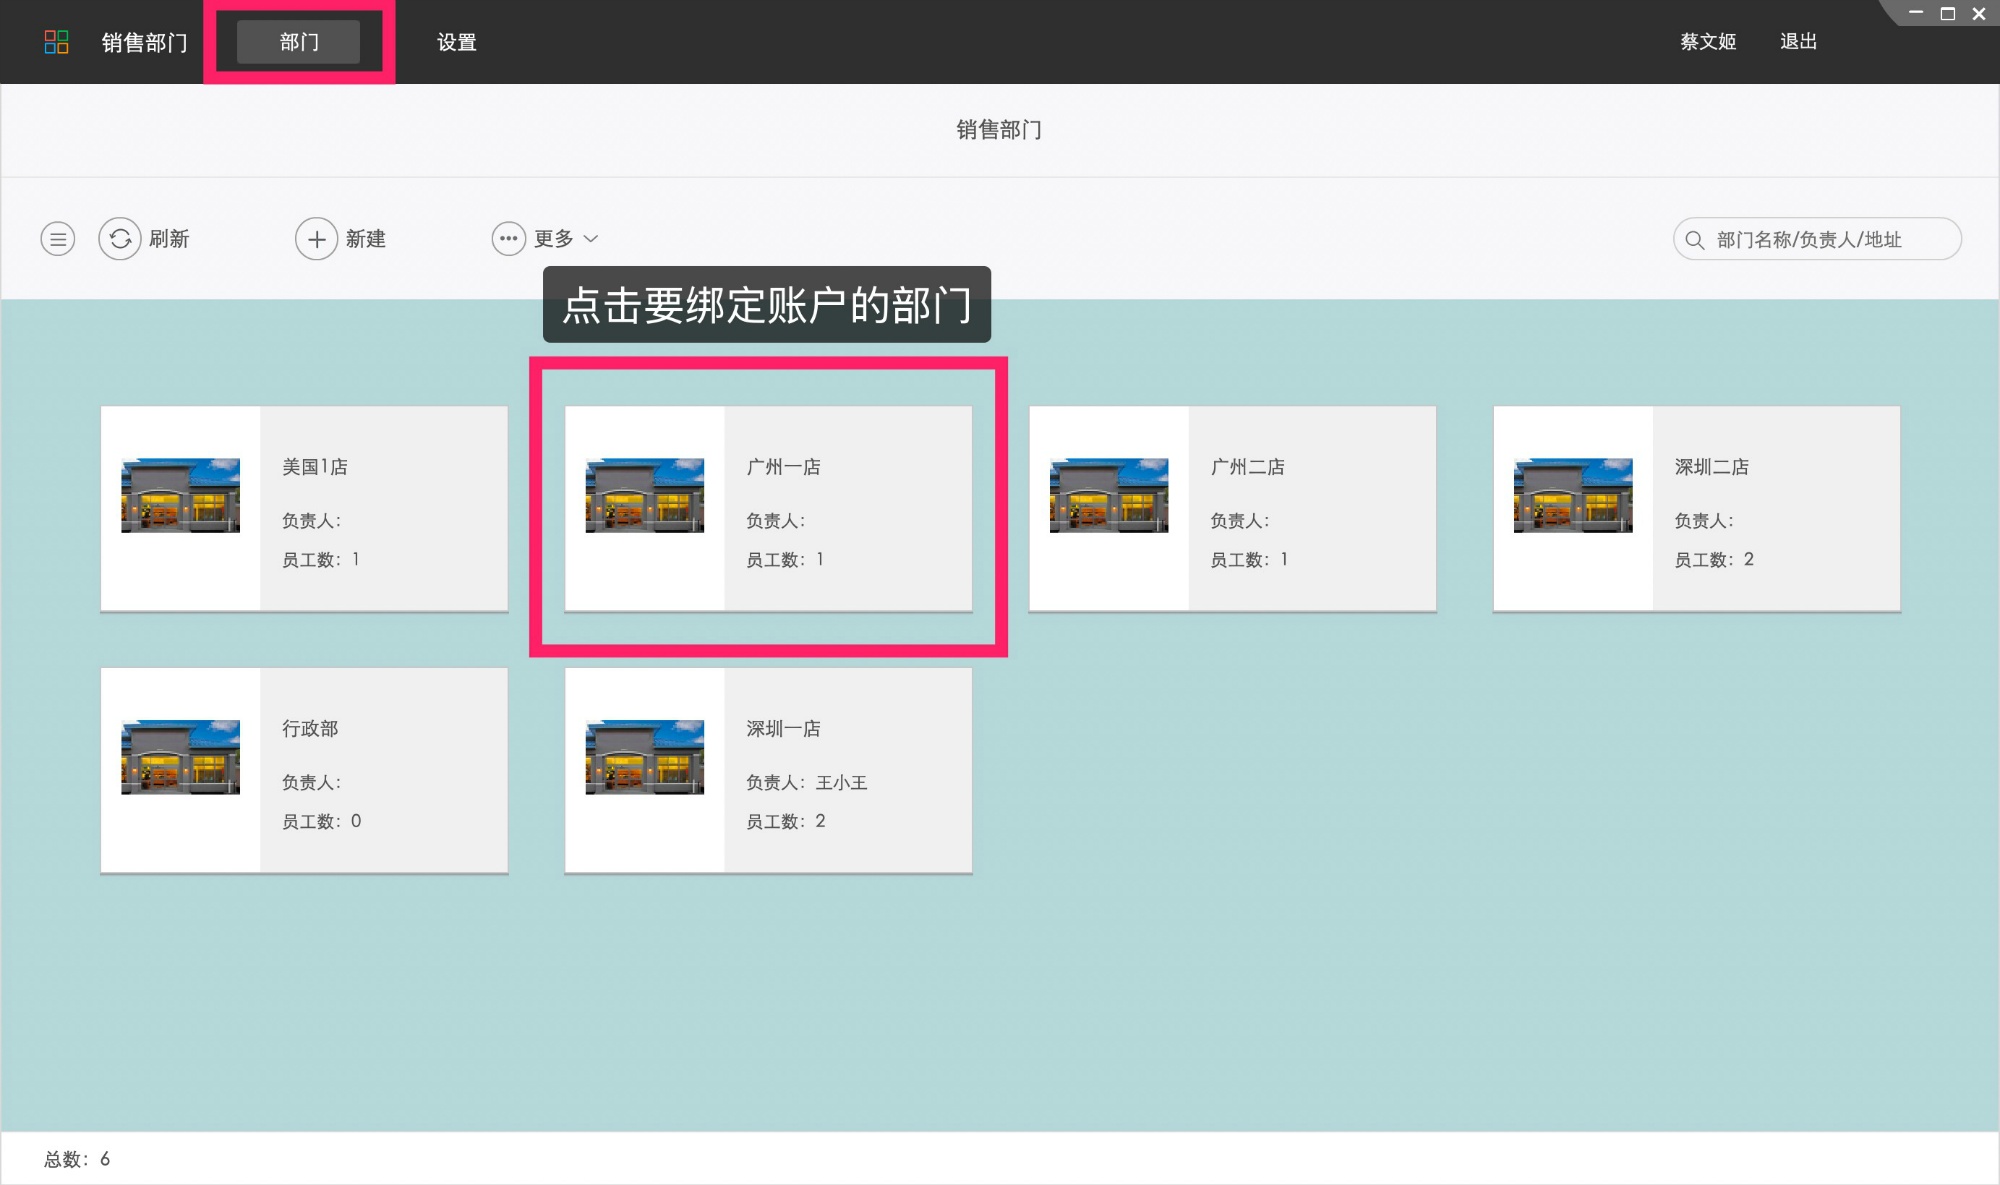This screenshot has width=2000, height=1185.
Task: Select the 深圳一店 card with 王小王
Action: click(768, 770)
